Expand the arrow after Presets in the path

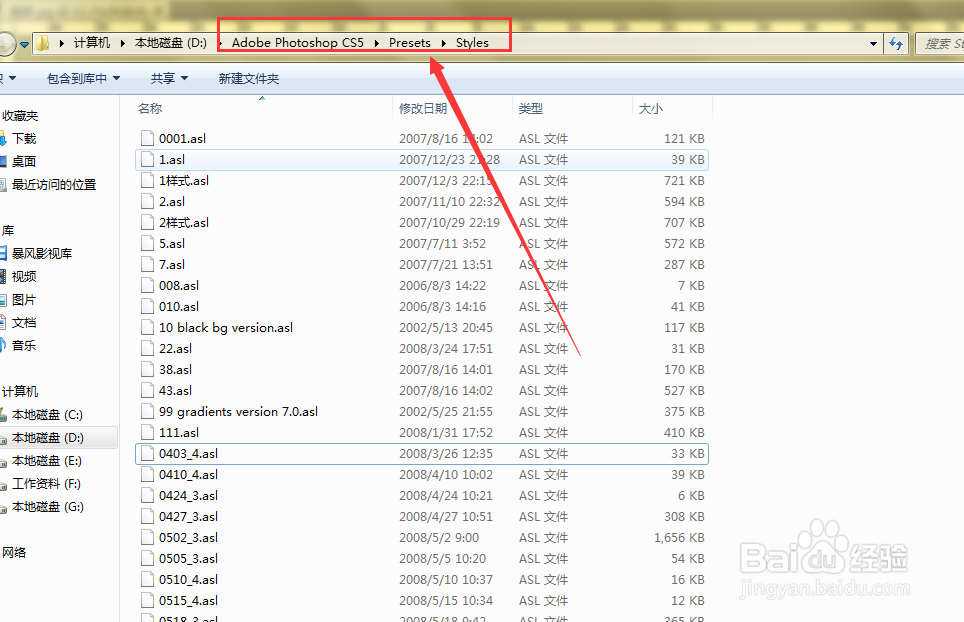[443, 43]
